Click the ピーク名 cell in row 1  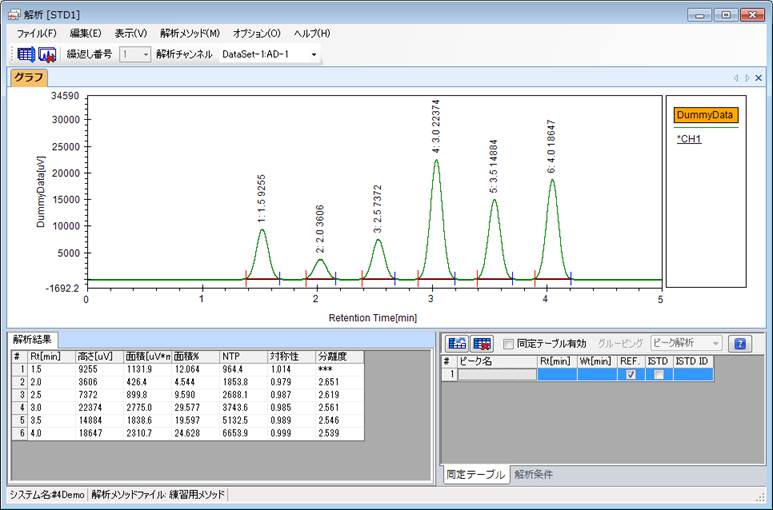(496, 375)
